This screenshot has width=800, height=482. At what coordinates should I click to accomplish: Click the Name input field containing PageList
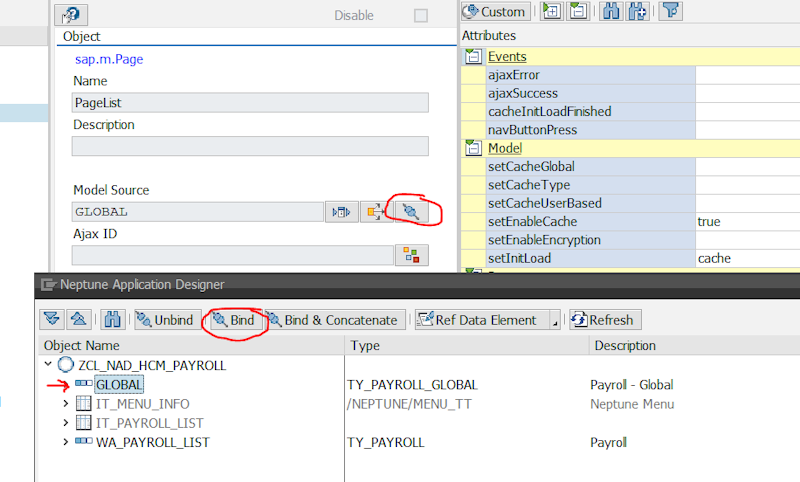(250, 102)
